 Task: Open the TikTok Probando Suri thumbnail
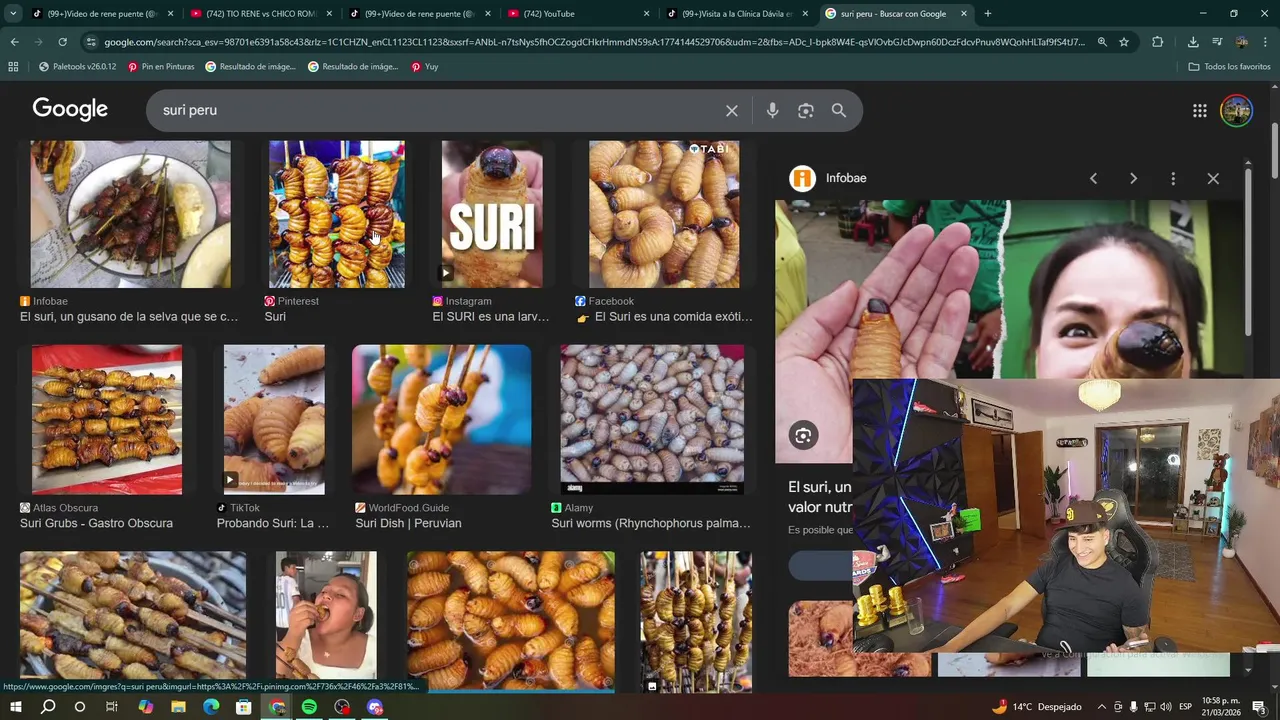[274, 420]
